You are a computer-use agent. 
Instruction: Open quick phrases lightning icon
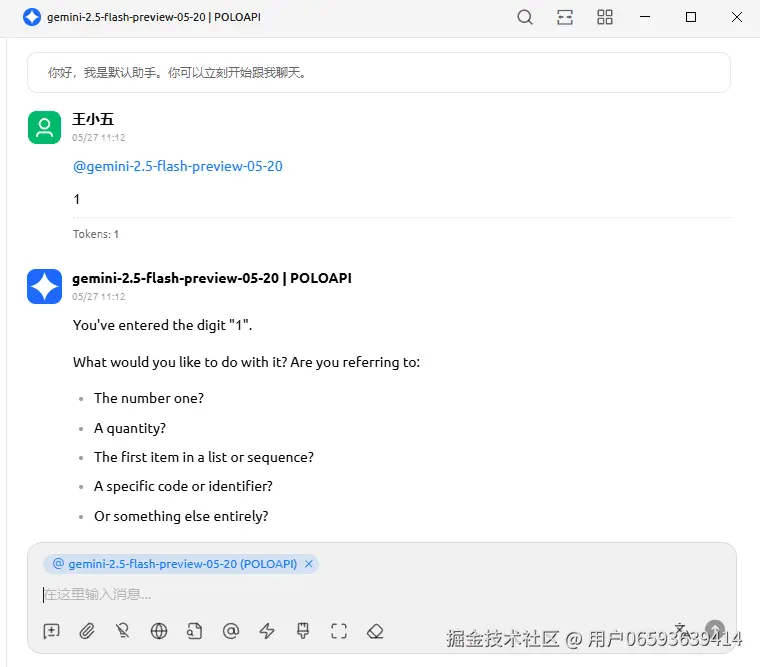pyautogui.click(x=267, y=631)
